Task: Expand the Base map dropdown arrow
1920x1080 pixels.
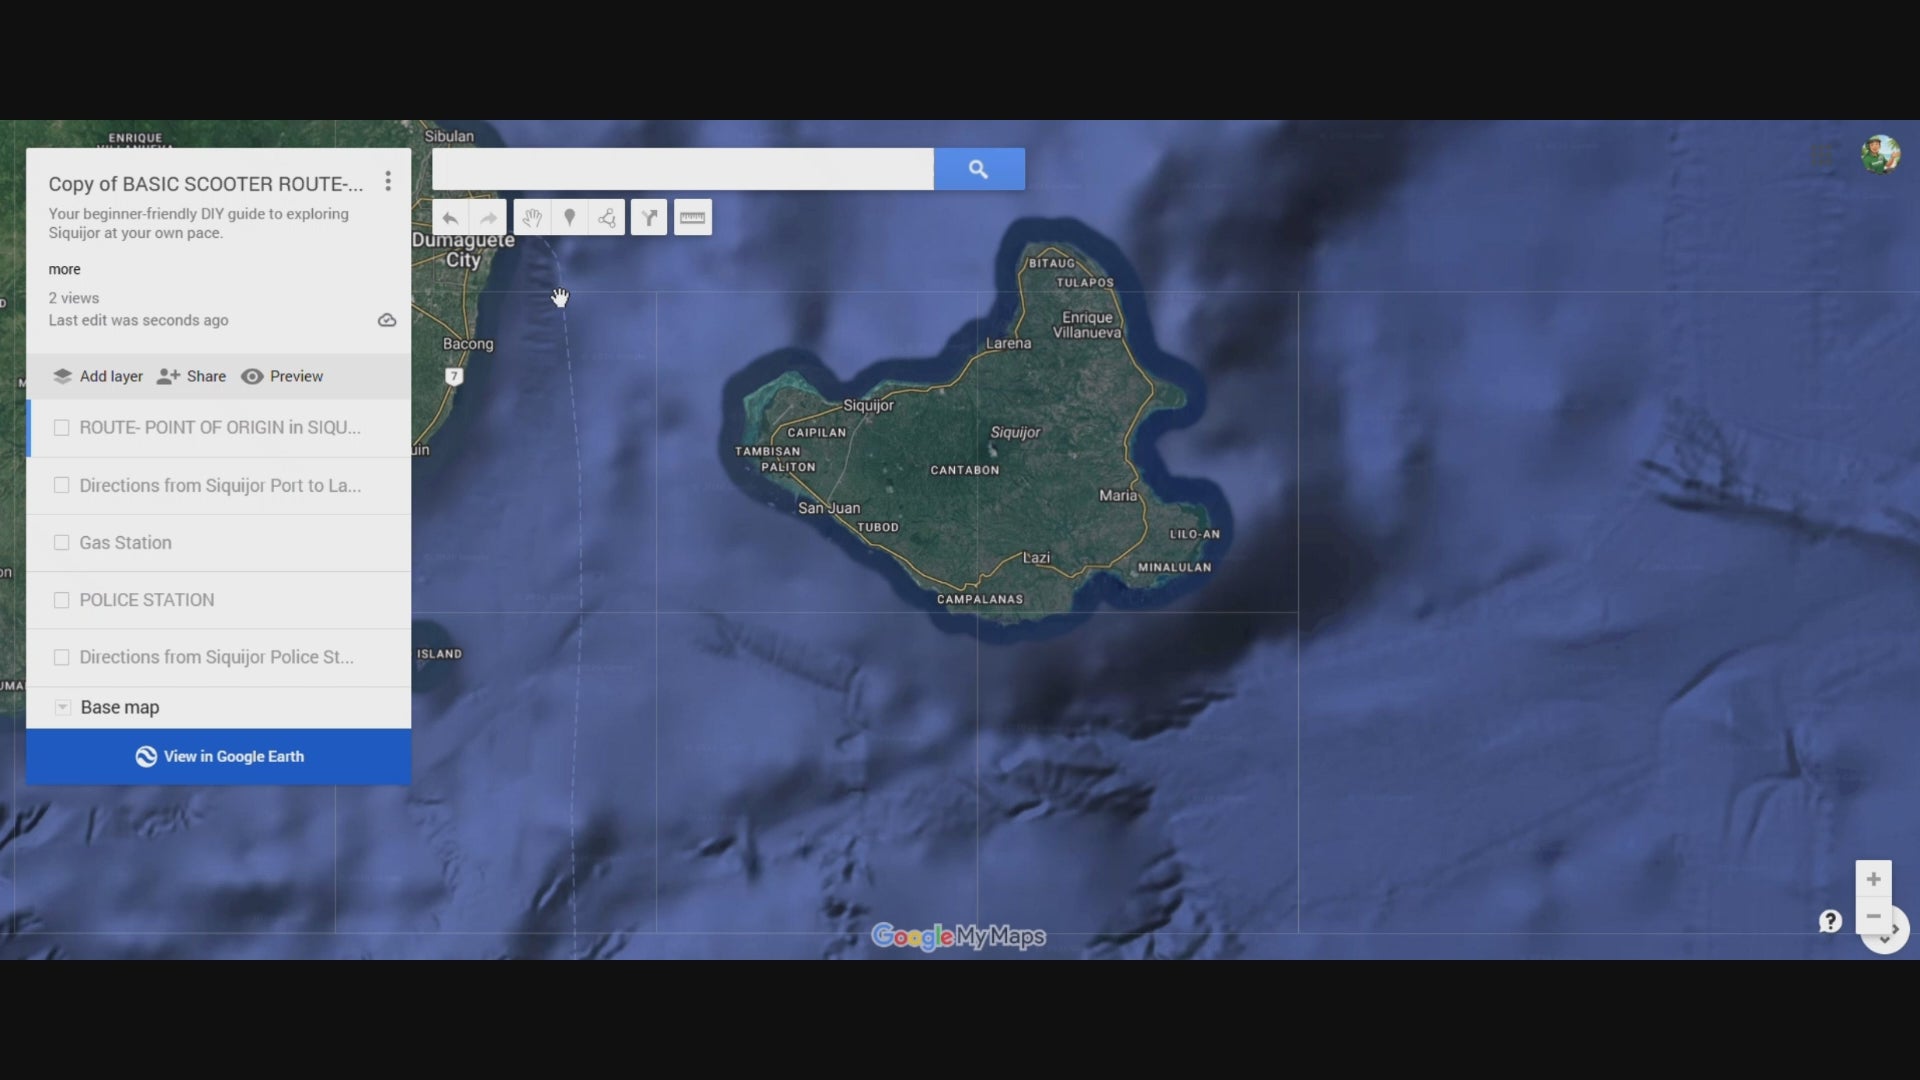Action: [62, 707]
